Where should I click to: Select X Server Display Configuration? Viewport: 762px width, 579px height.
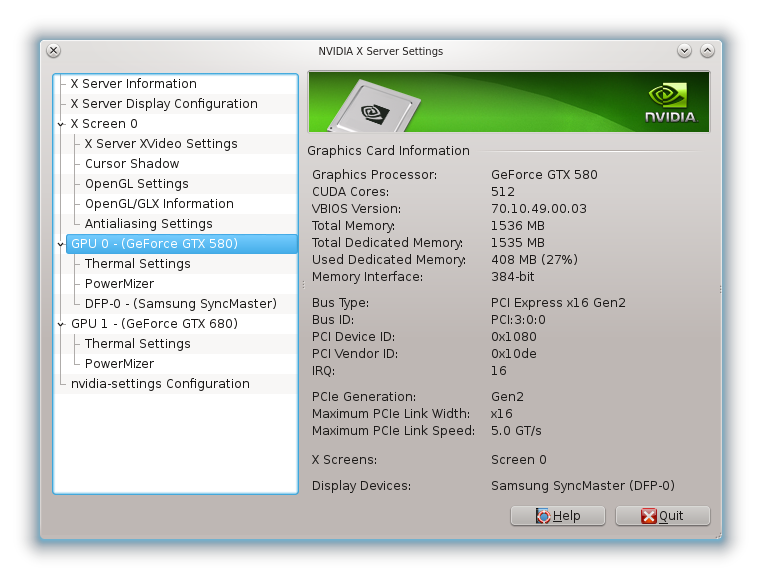click(x=164, y=104)
